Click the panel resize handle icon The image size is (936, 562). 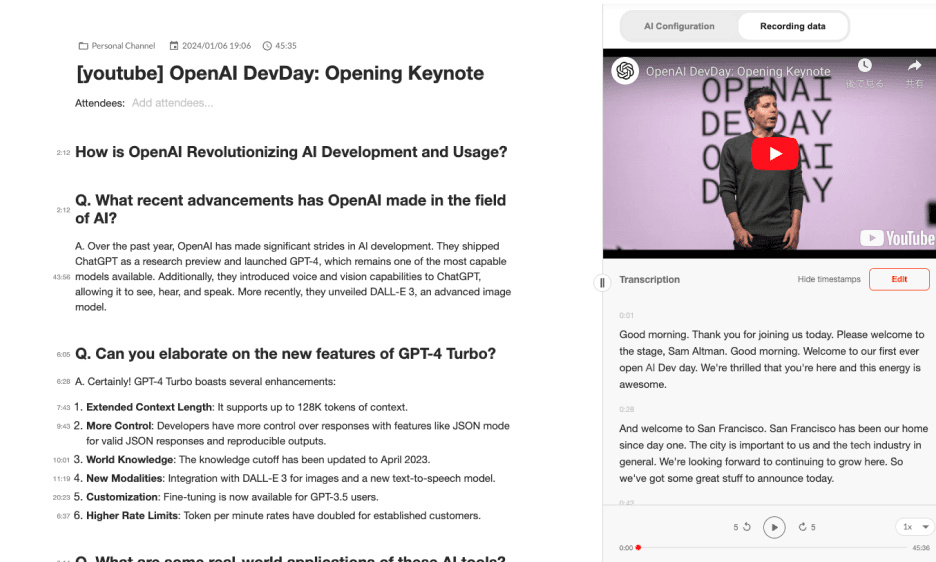pyautogui.click(x=602, y=282)
